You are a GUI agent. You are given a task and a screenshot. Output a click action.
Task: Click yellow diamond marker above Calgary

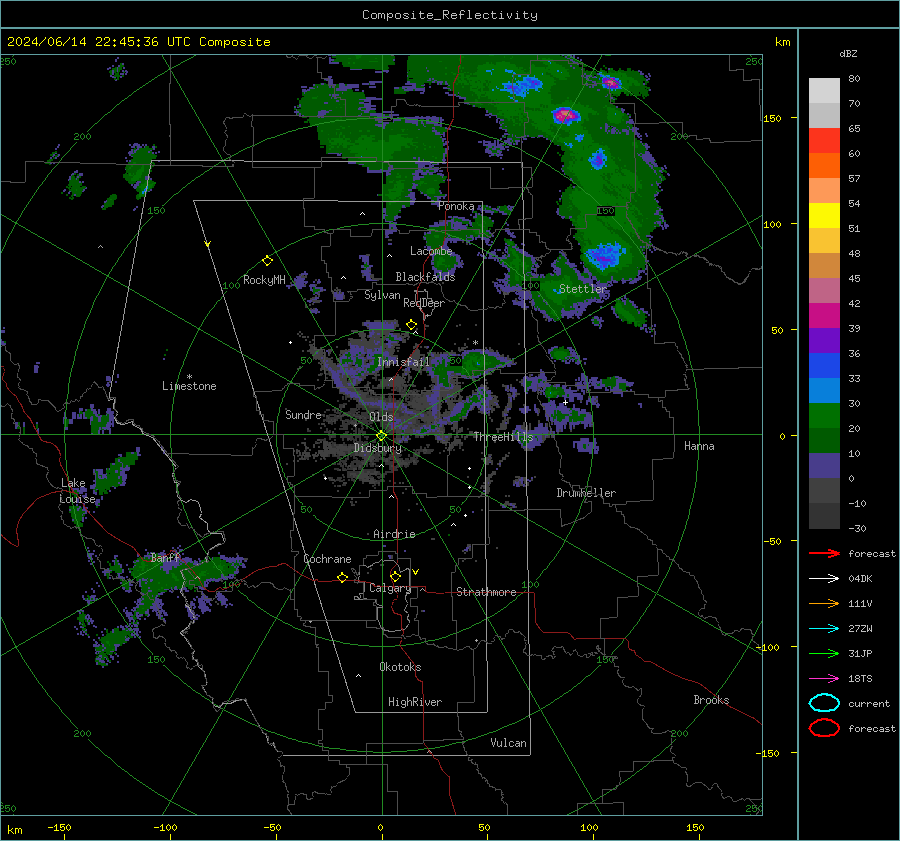[395, 576]
